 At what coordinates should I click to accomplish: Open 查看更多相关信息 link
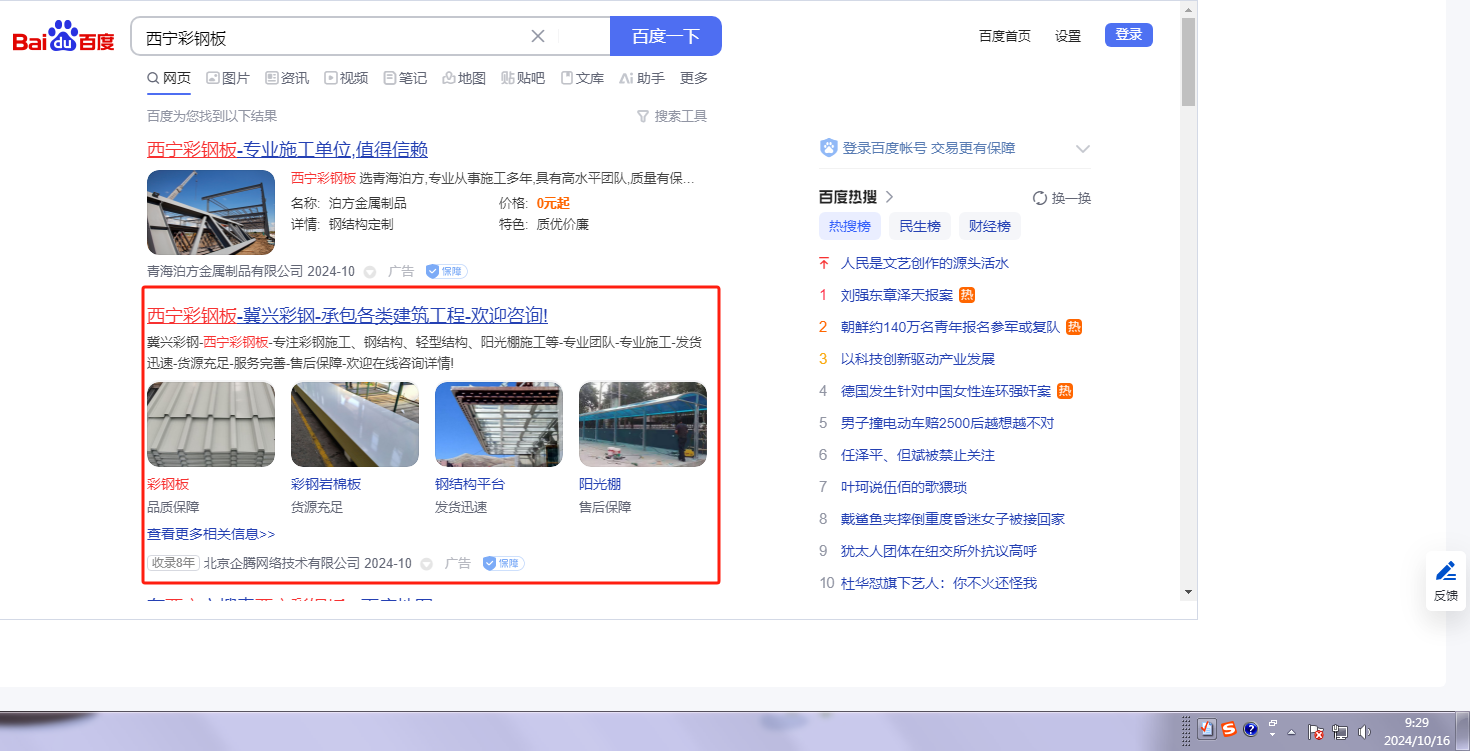(x=211, y=534)
